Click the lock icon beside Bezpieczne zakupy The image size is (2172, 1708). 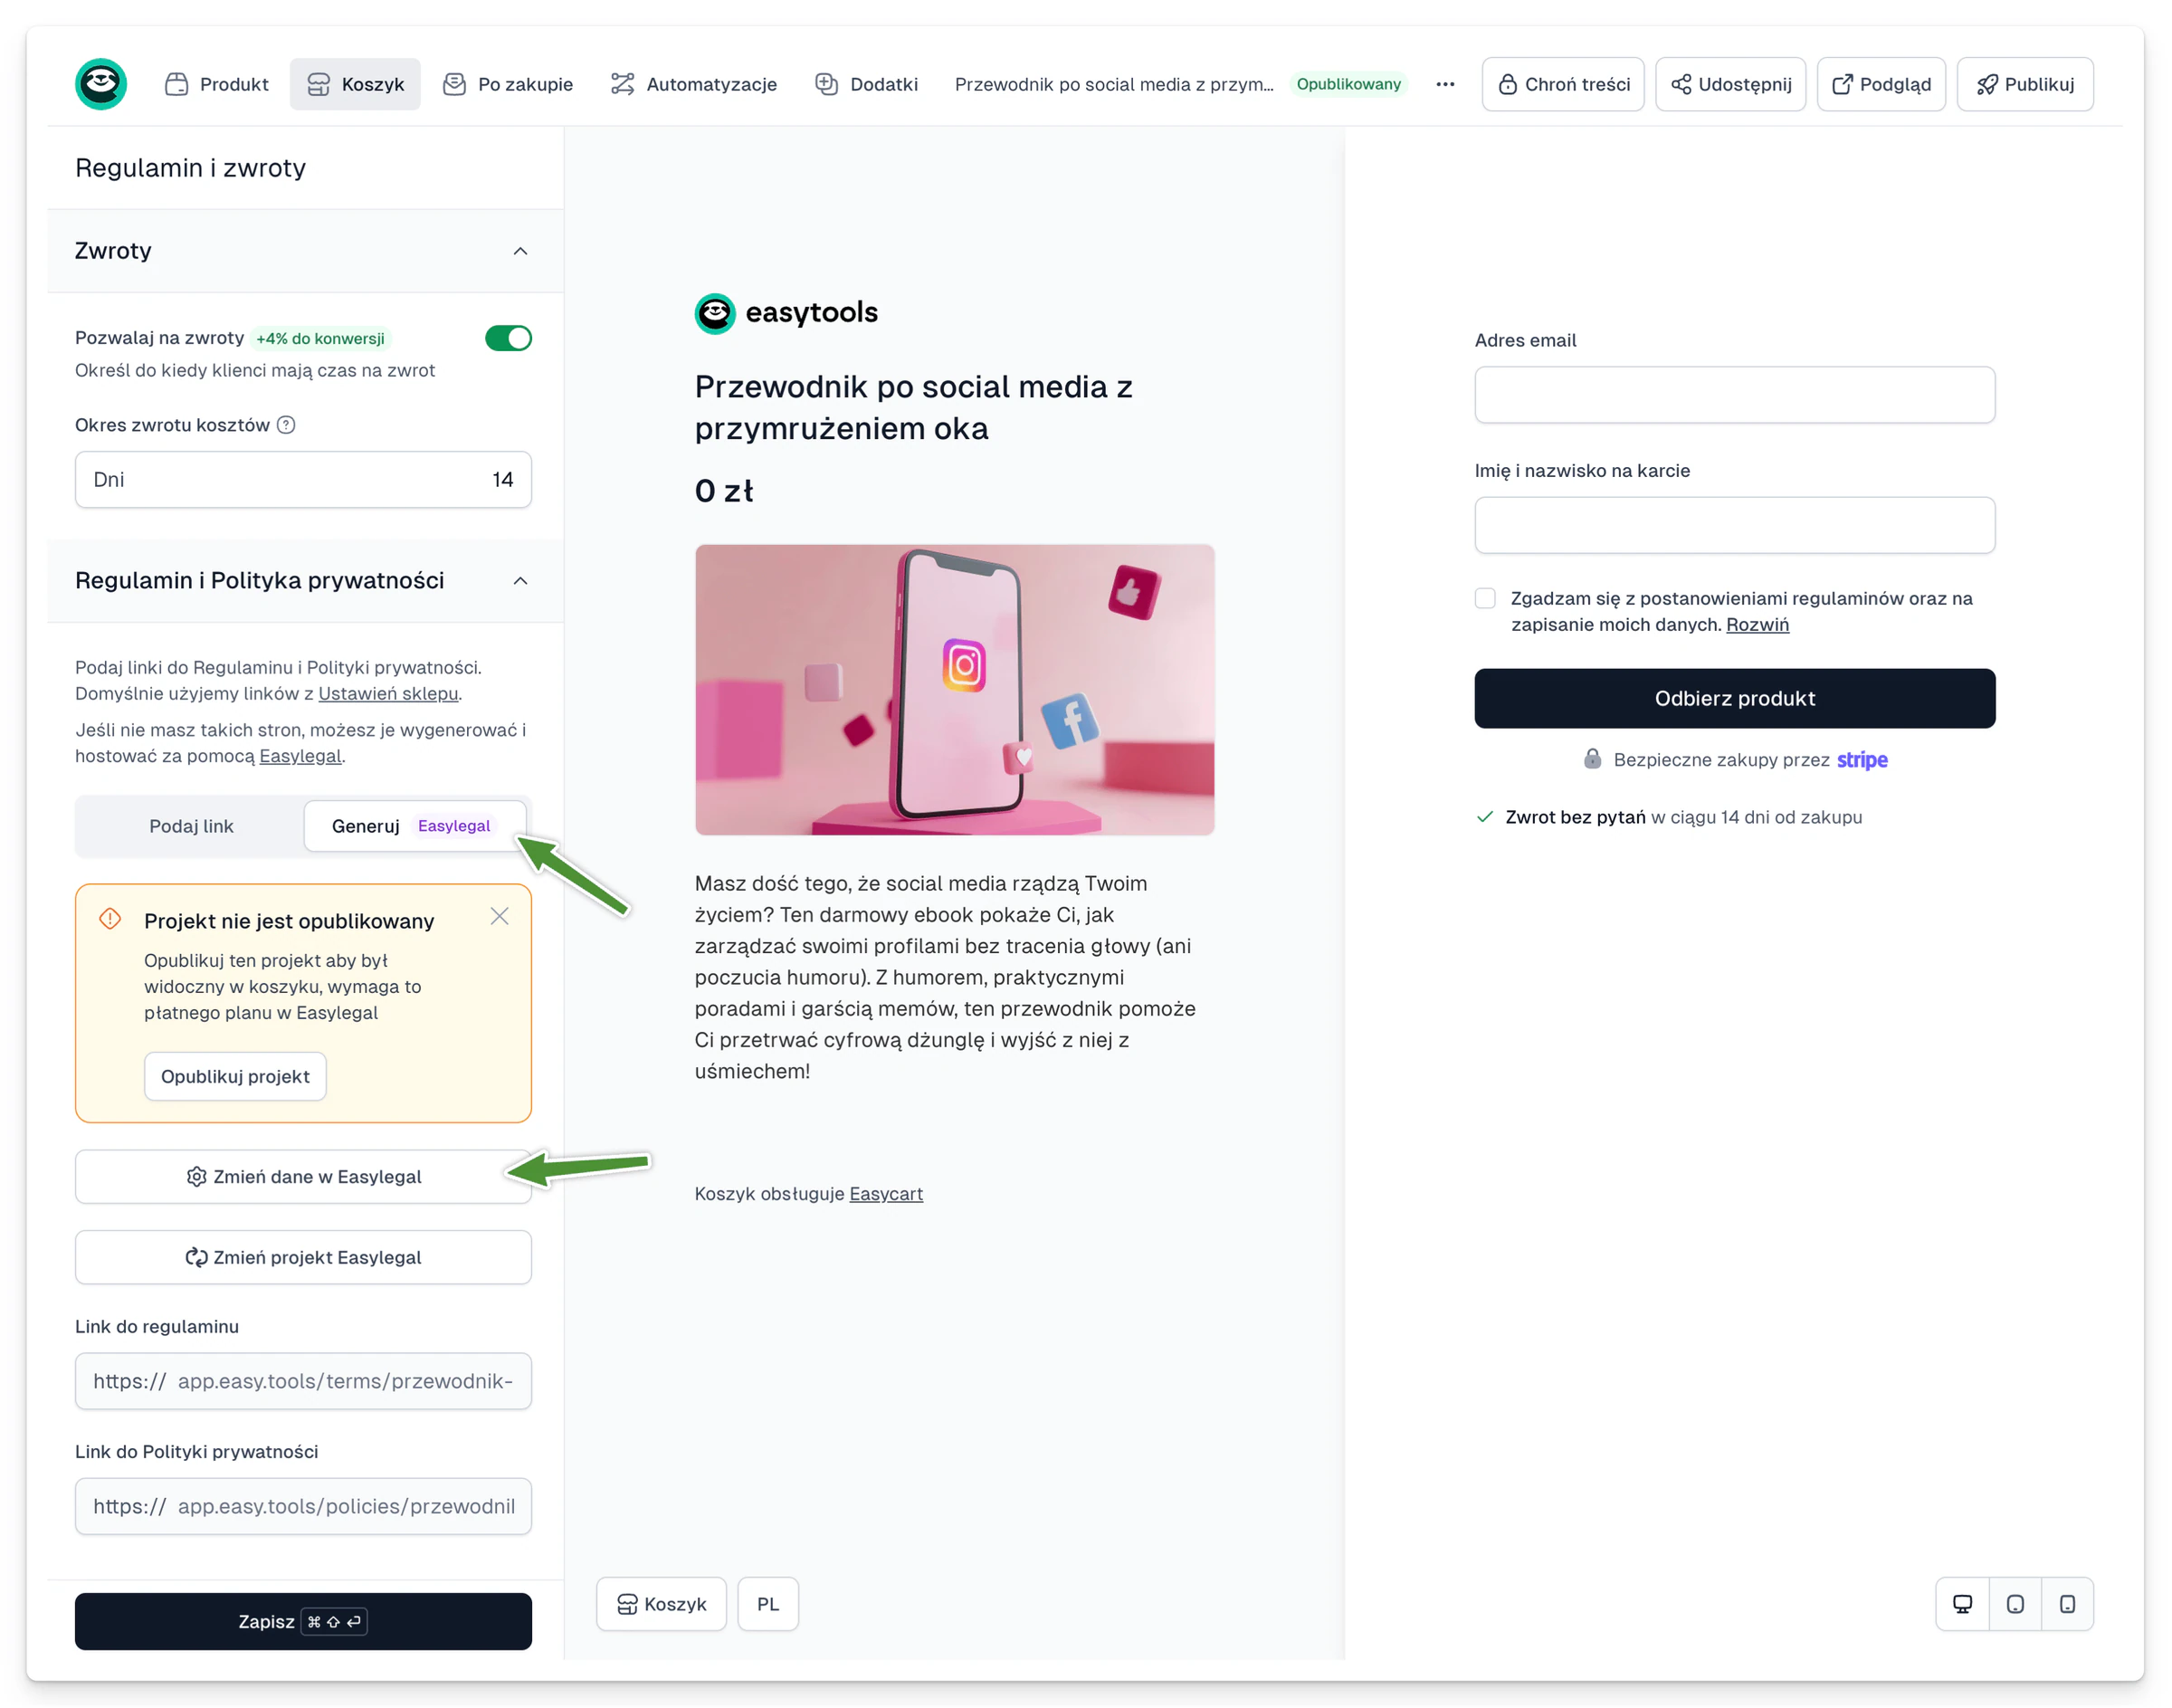pos(1592,759)
